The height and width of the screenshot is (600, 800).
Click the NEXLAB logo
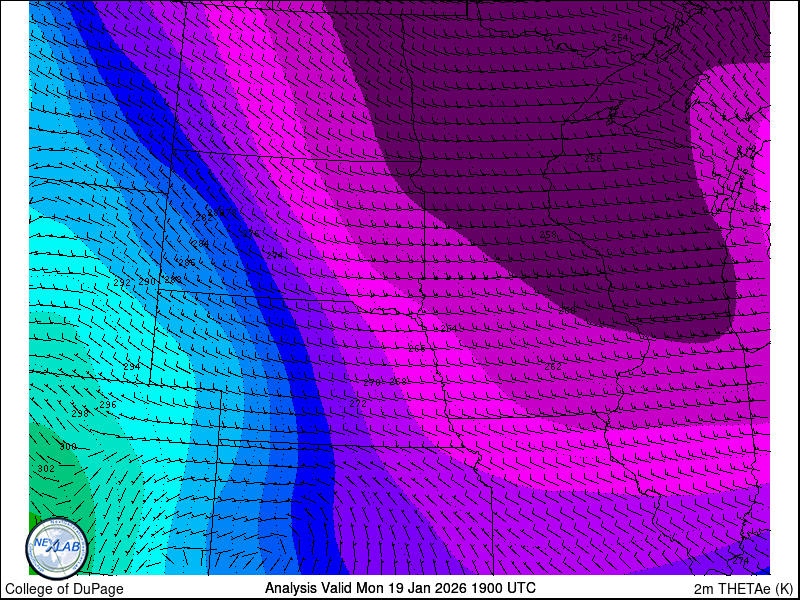57,548
